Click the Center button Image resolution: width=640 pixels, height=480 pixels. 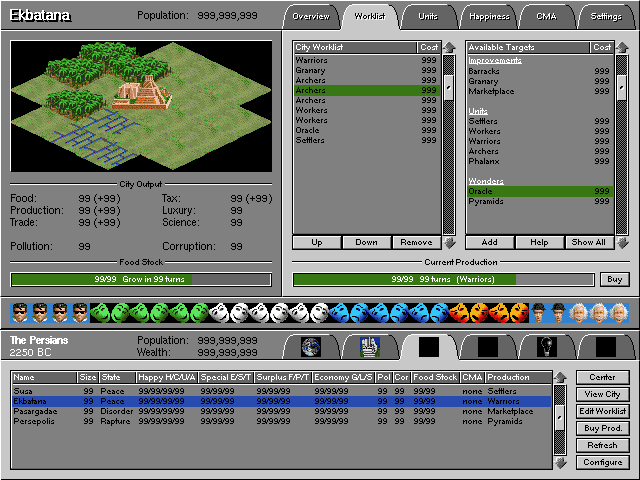point(602,378)
